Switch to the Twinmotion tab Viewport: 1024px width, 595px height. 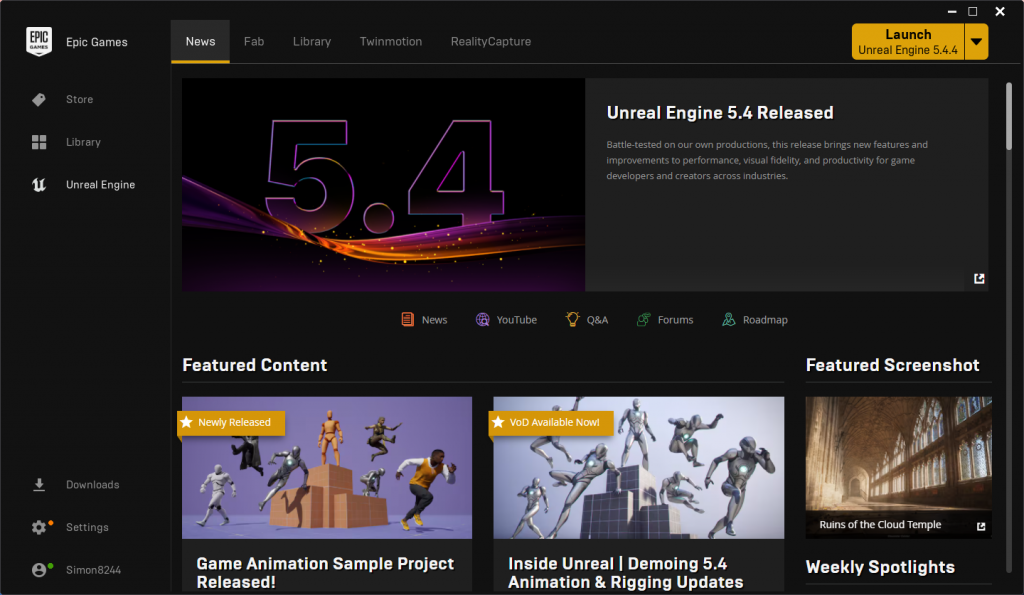(391, 42)
